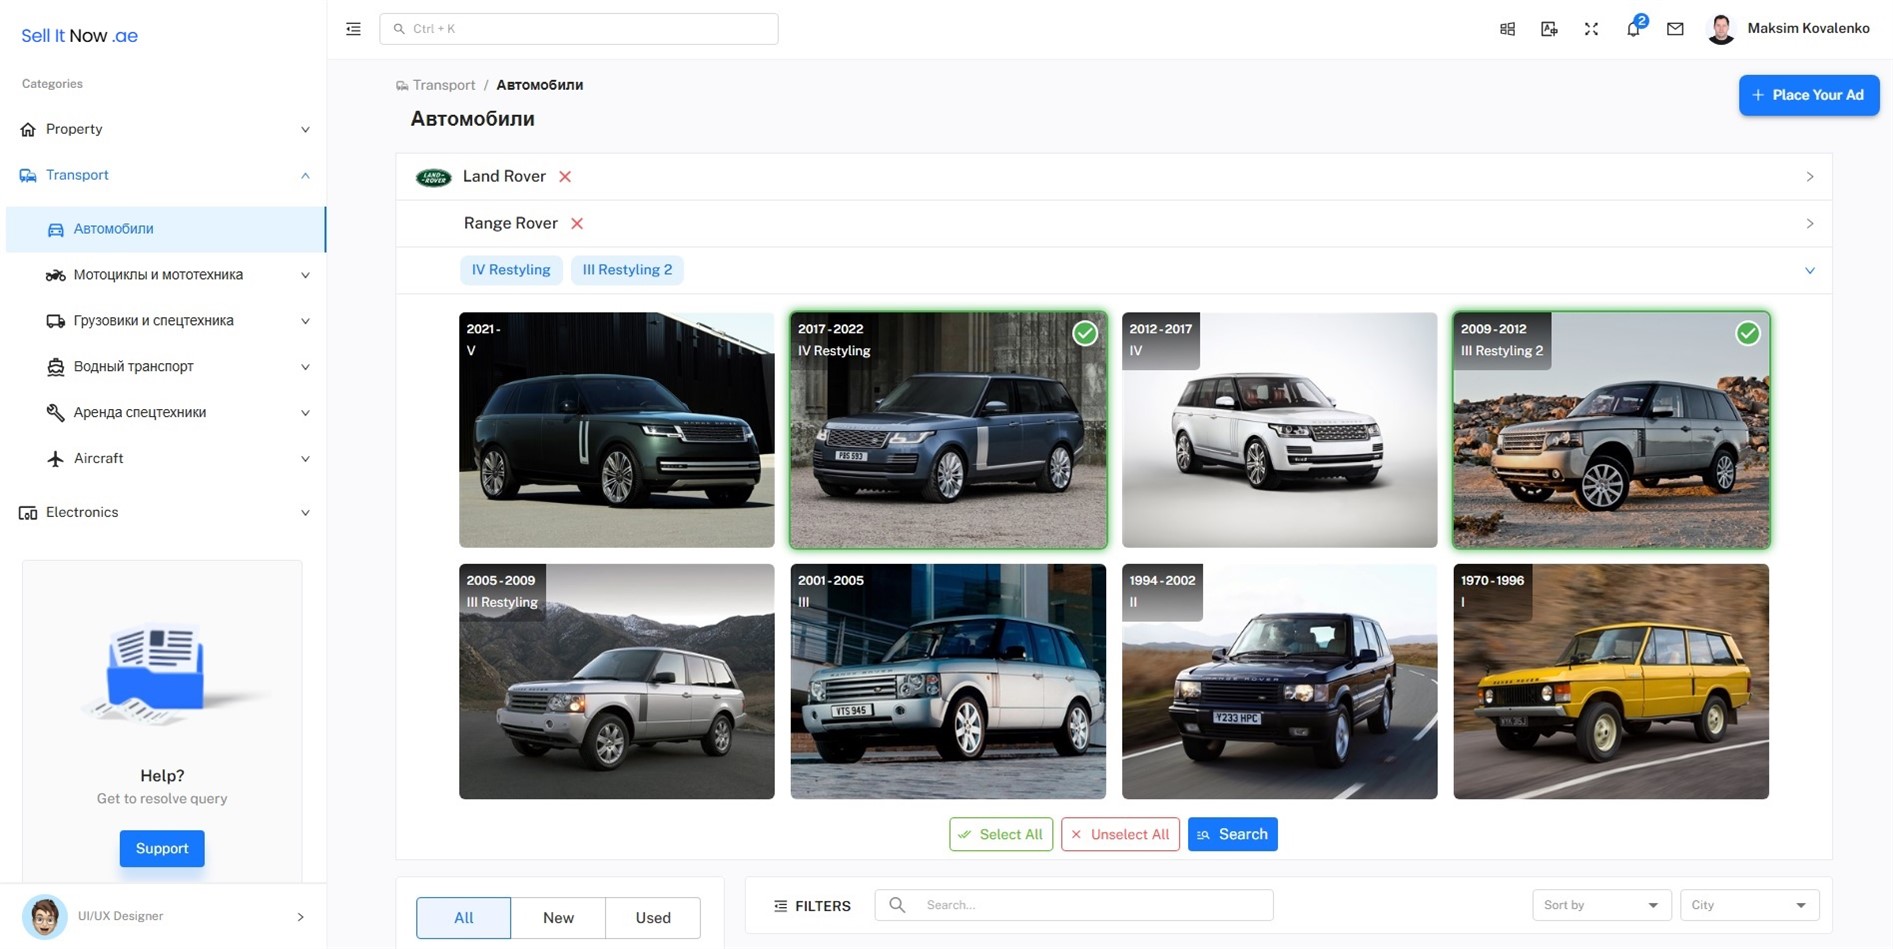Open the grid layout icon in header
1893x949 pixels.
pyautogui.click(x=1507, y=29)
